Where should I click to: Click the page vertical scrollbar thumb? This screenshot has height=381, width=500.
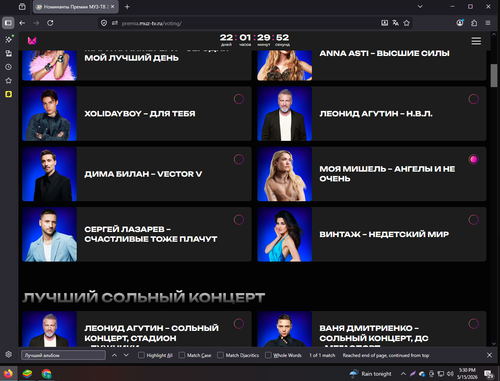pyautogui.click(x=494, y=76)
